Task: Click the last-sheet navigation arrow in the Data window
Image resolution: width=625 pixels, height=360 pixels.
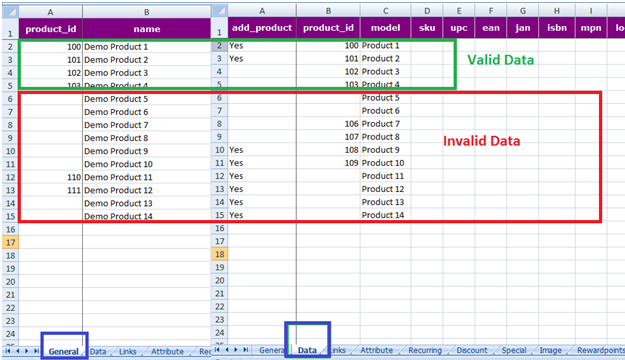Action: point(246,350)
